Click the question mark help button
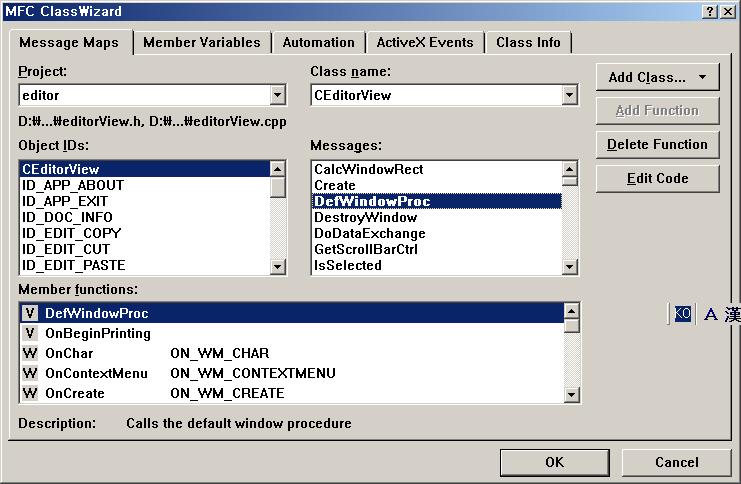Image resolution: width=741 pixels, height=484 pixels. [x=710, y=12]
